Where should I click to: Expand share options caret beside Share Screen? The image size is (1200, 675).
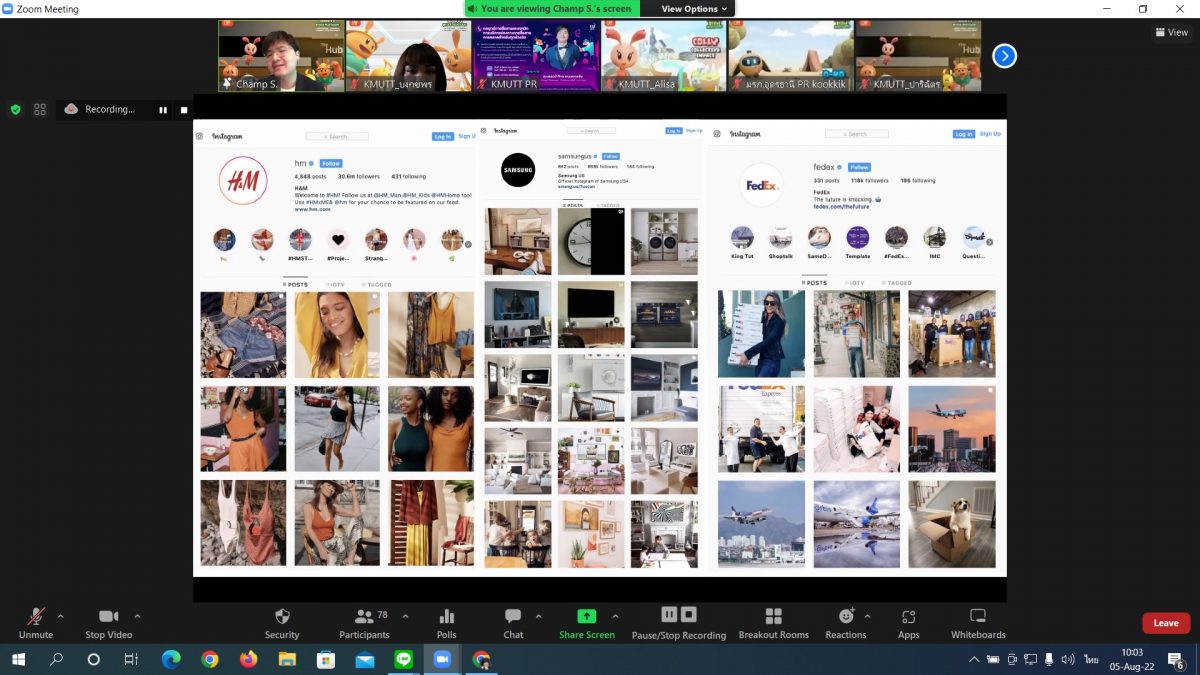(x=615, y=616)
